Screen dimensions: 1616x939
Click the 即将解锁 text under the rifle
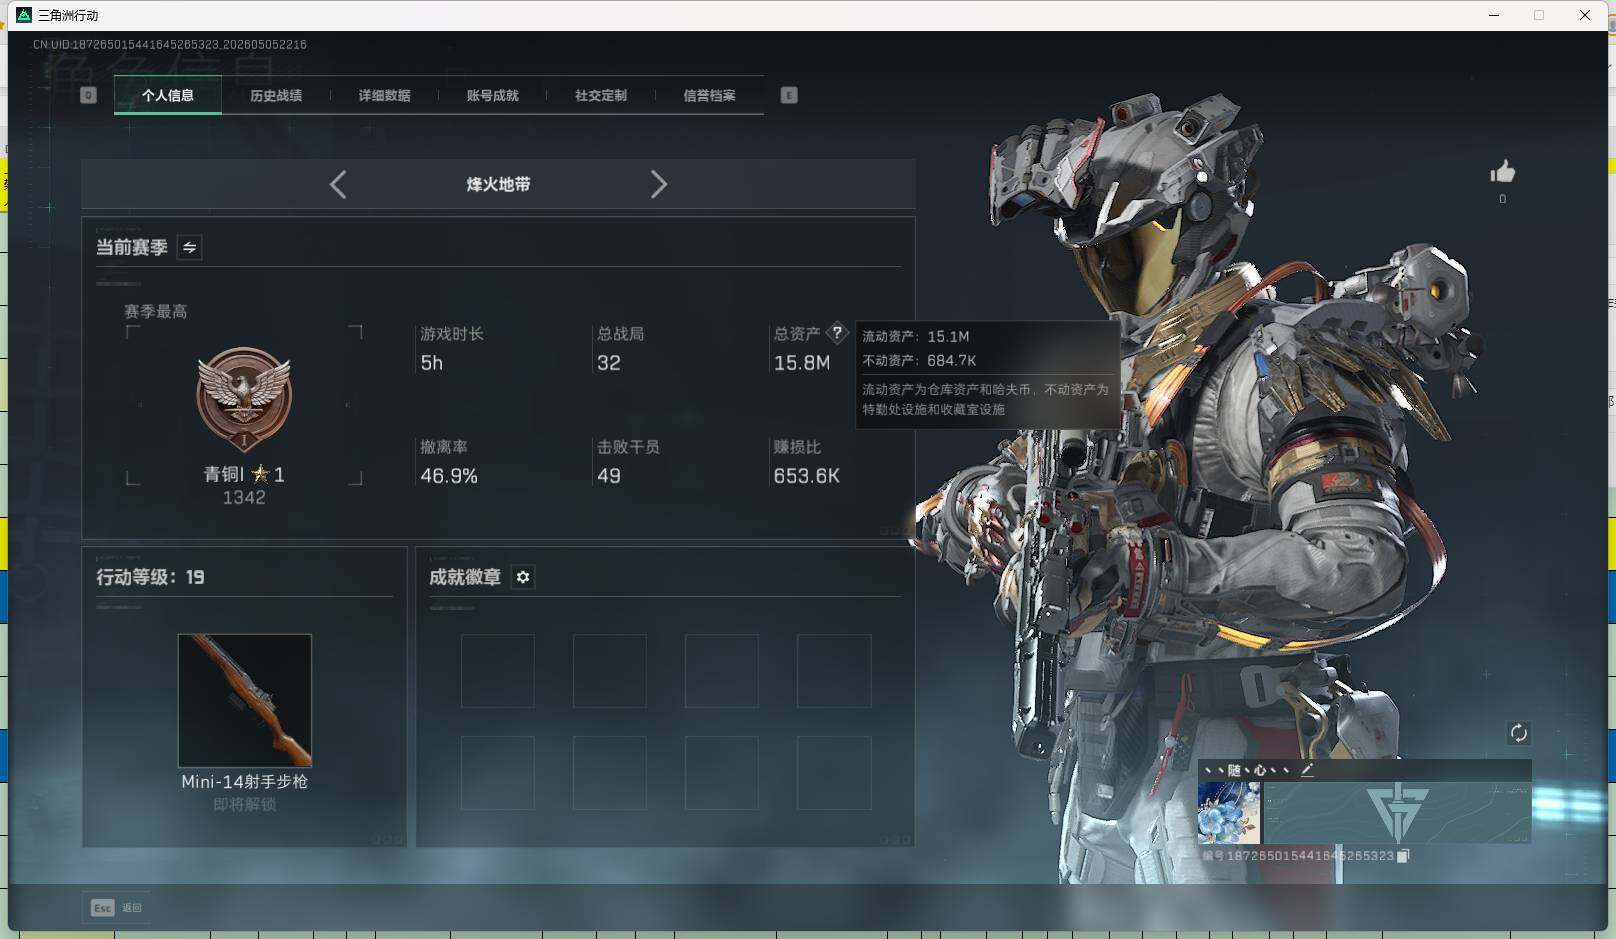[x=244, y=804]
